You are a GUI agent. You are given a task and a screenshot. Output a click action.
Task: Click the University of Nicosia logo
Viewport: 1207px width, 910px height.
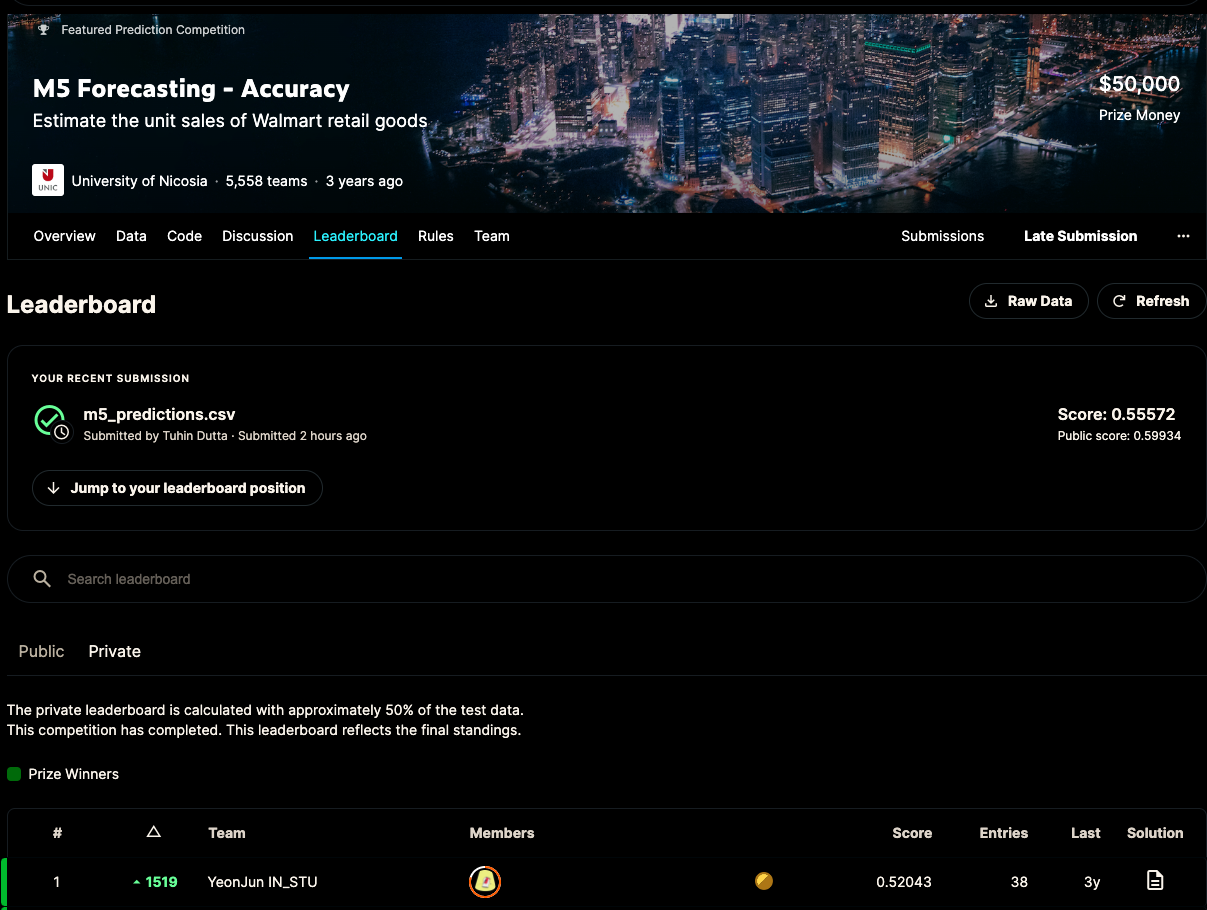coord(48,180)
